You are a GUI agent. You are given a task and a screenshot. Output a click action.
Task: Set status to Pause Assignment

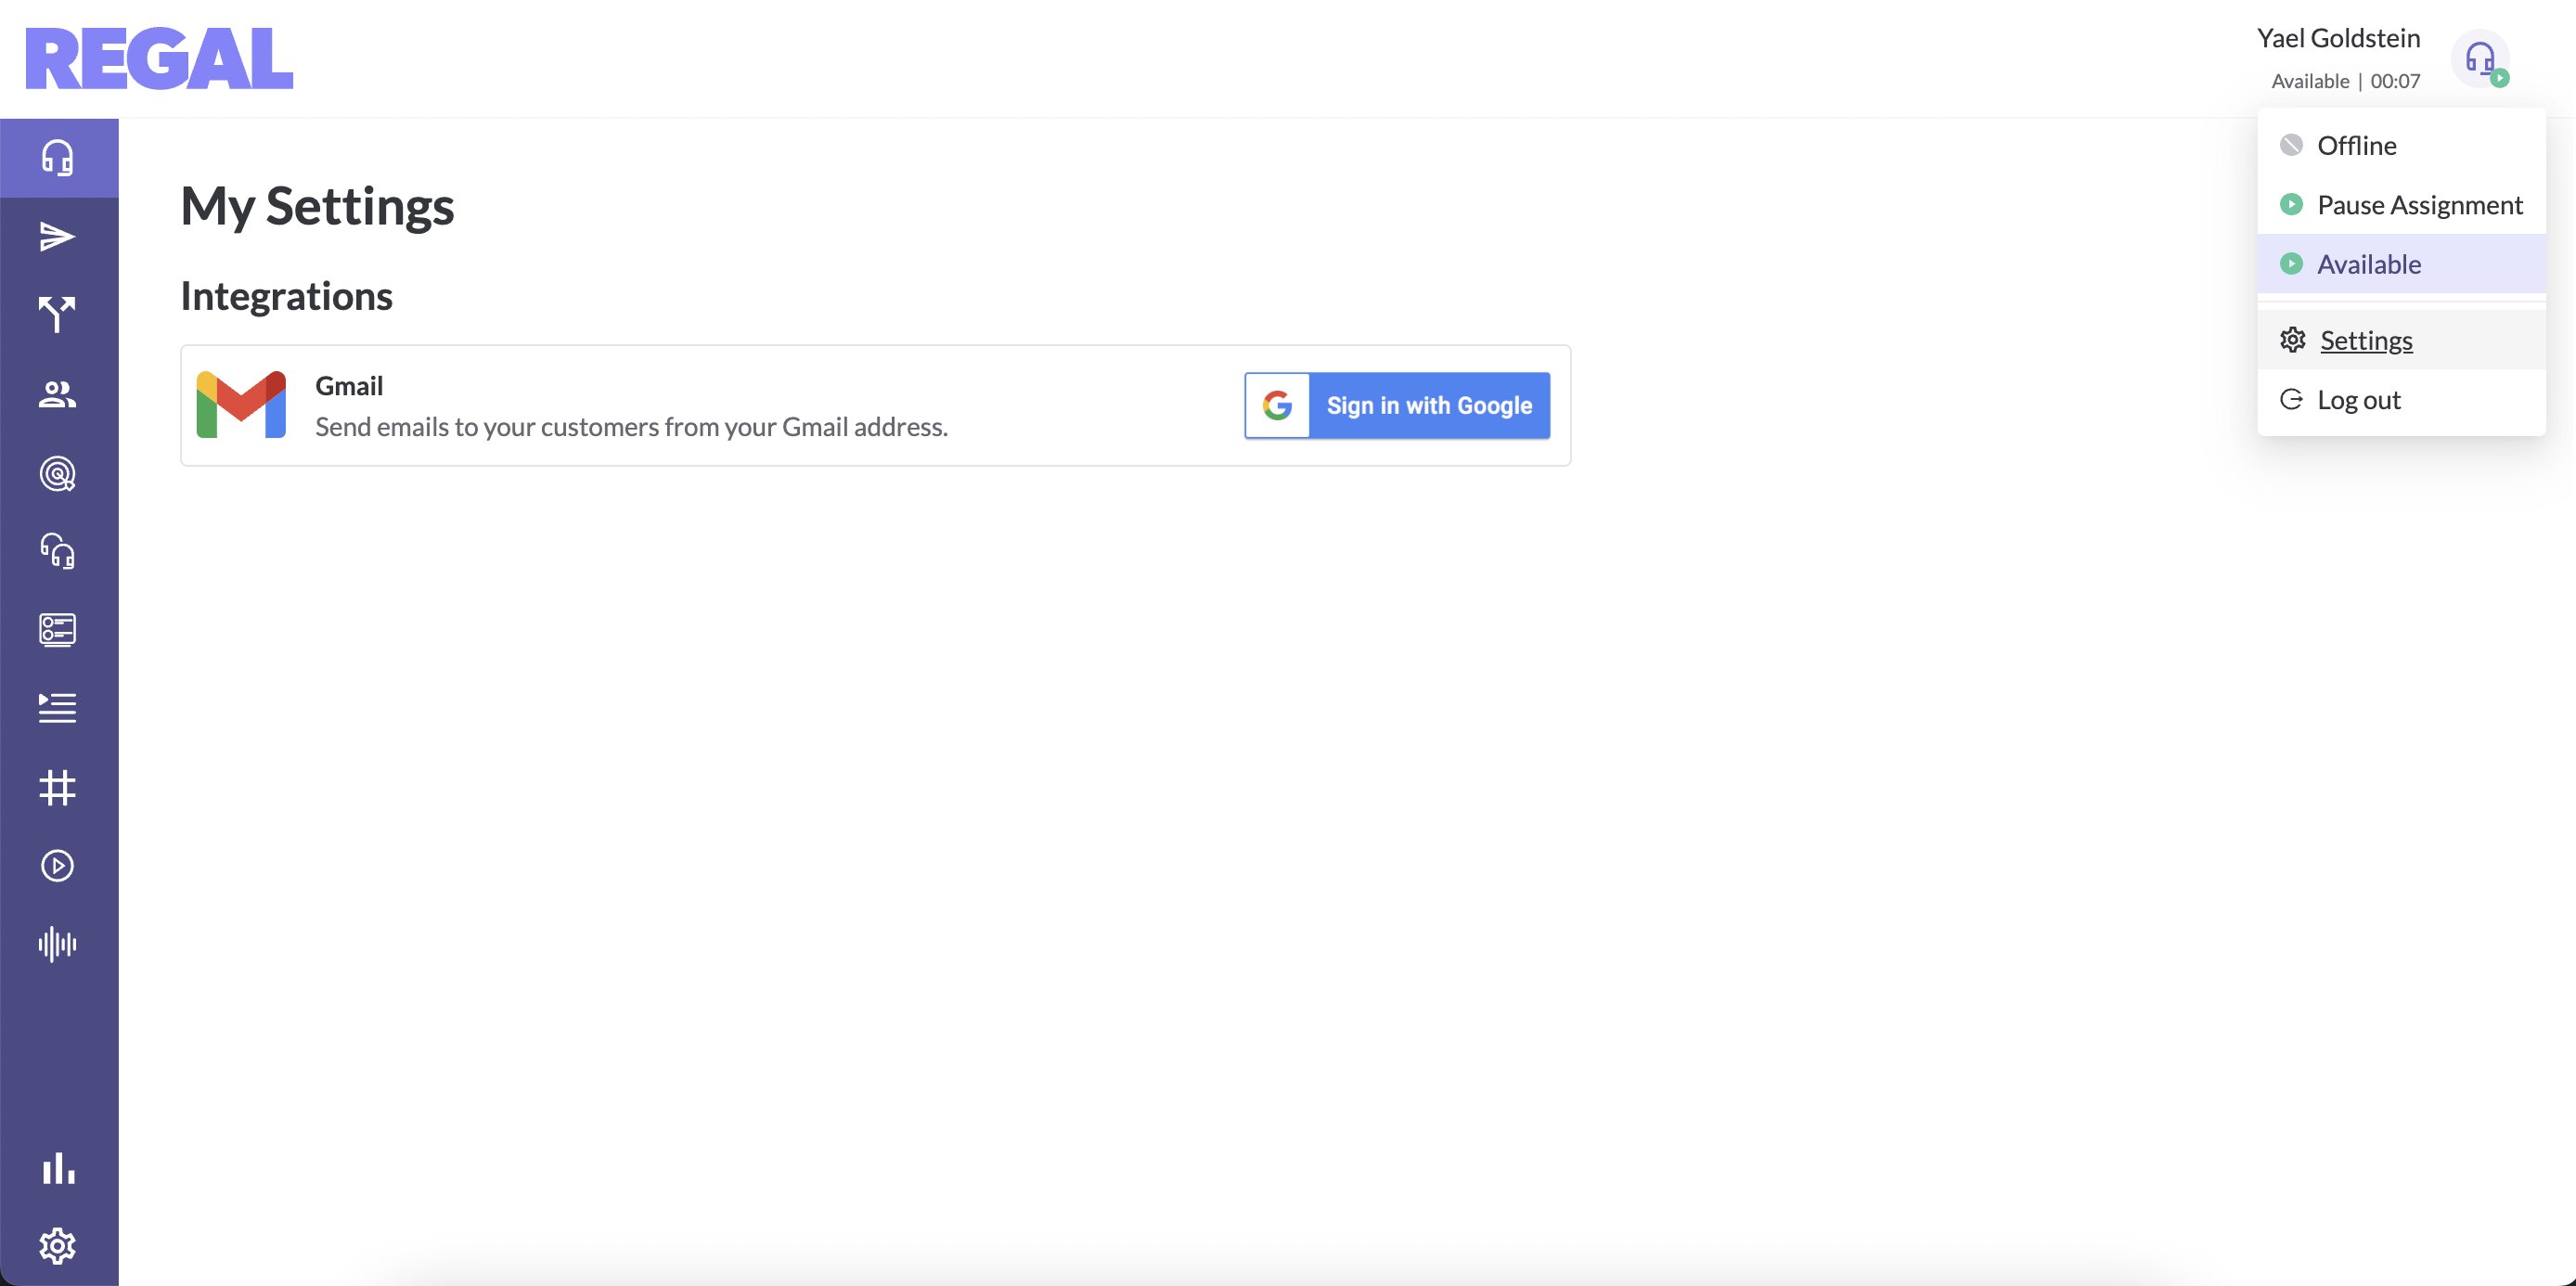2418,205
